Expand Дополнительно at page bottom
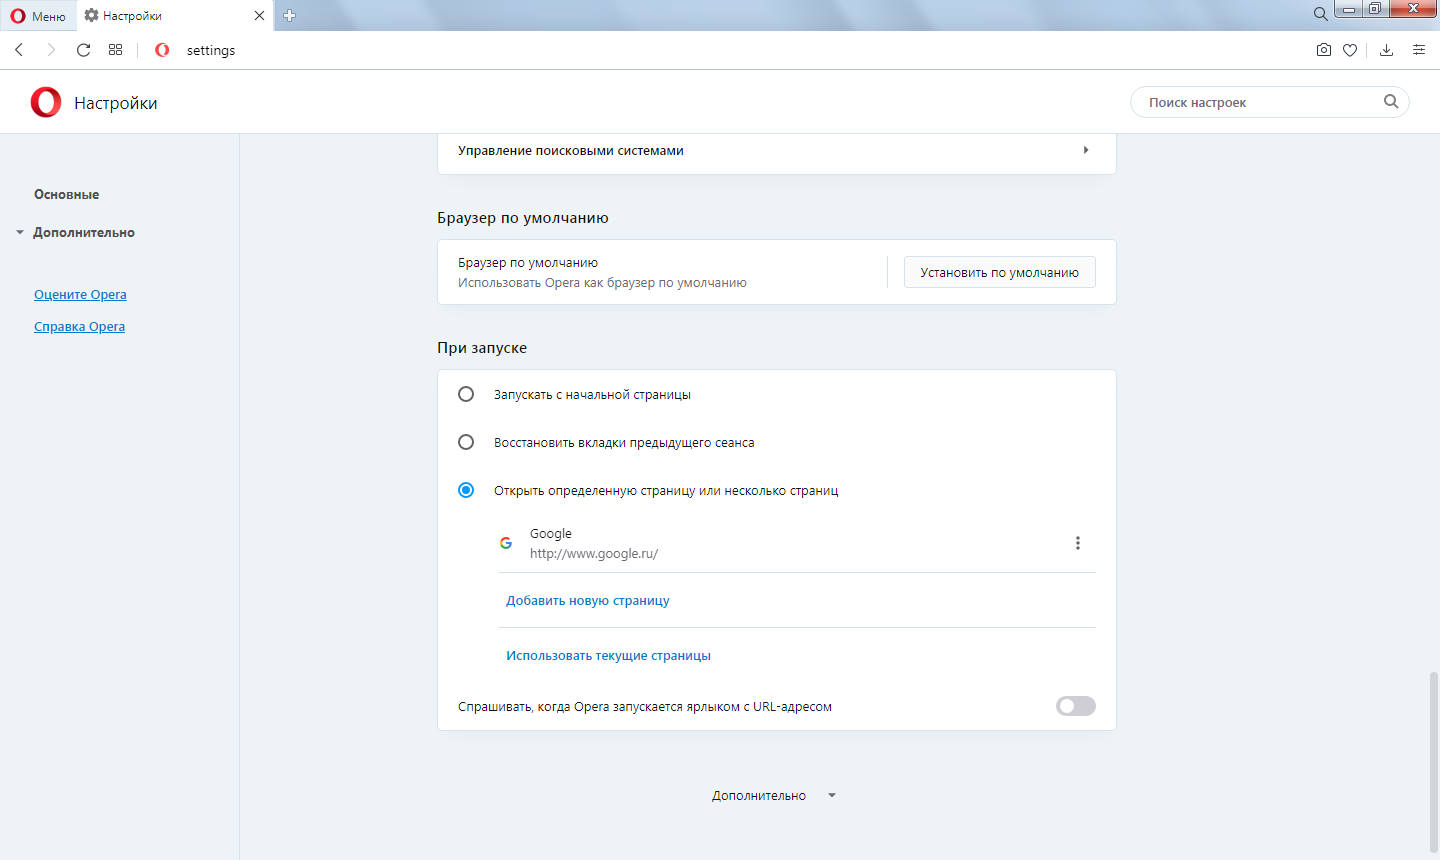Screen dimensions: 1440x860 (x=773, y=796)
